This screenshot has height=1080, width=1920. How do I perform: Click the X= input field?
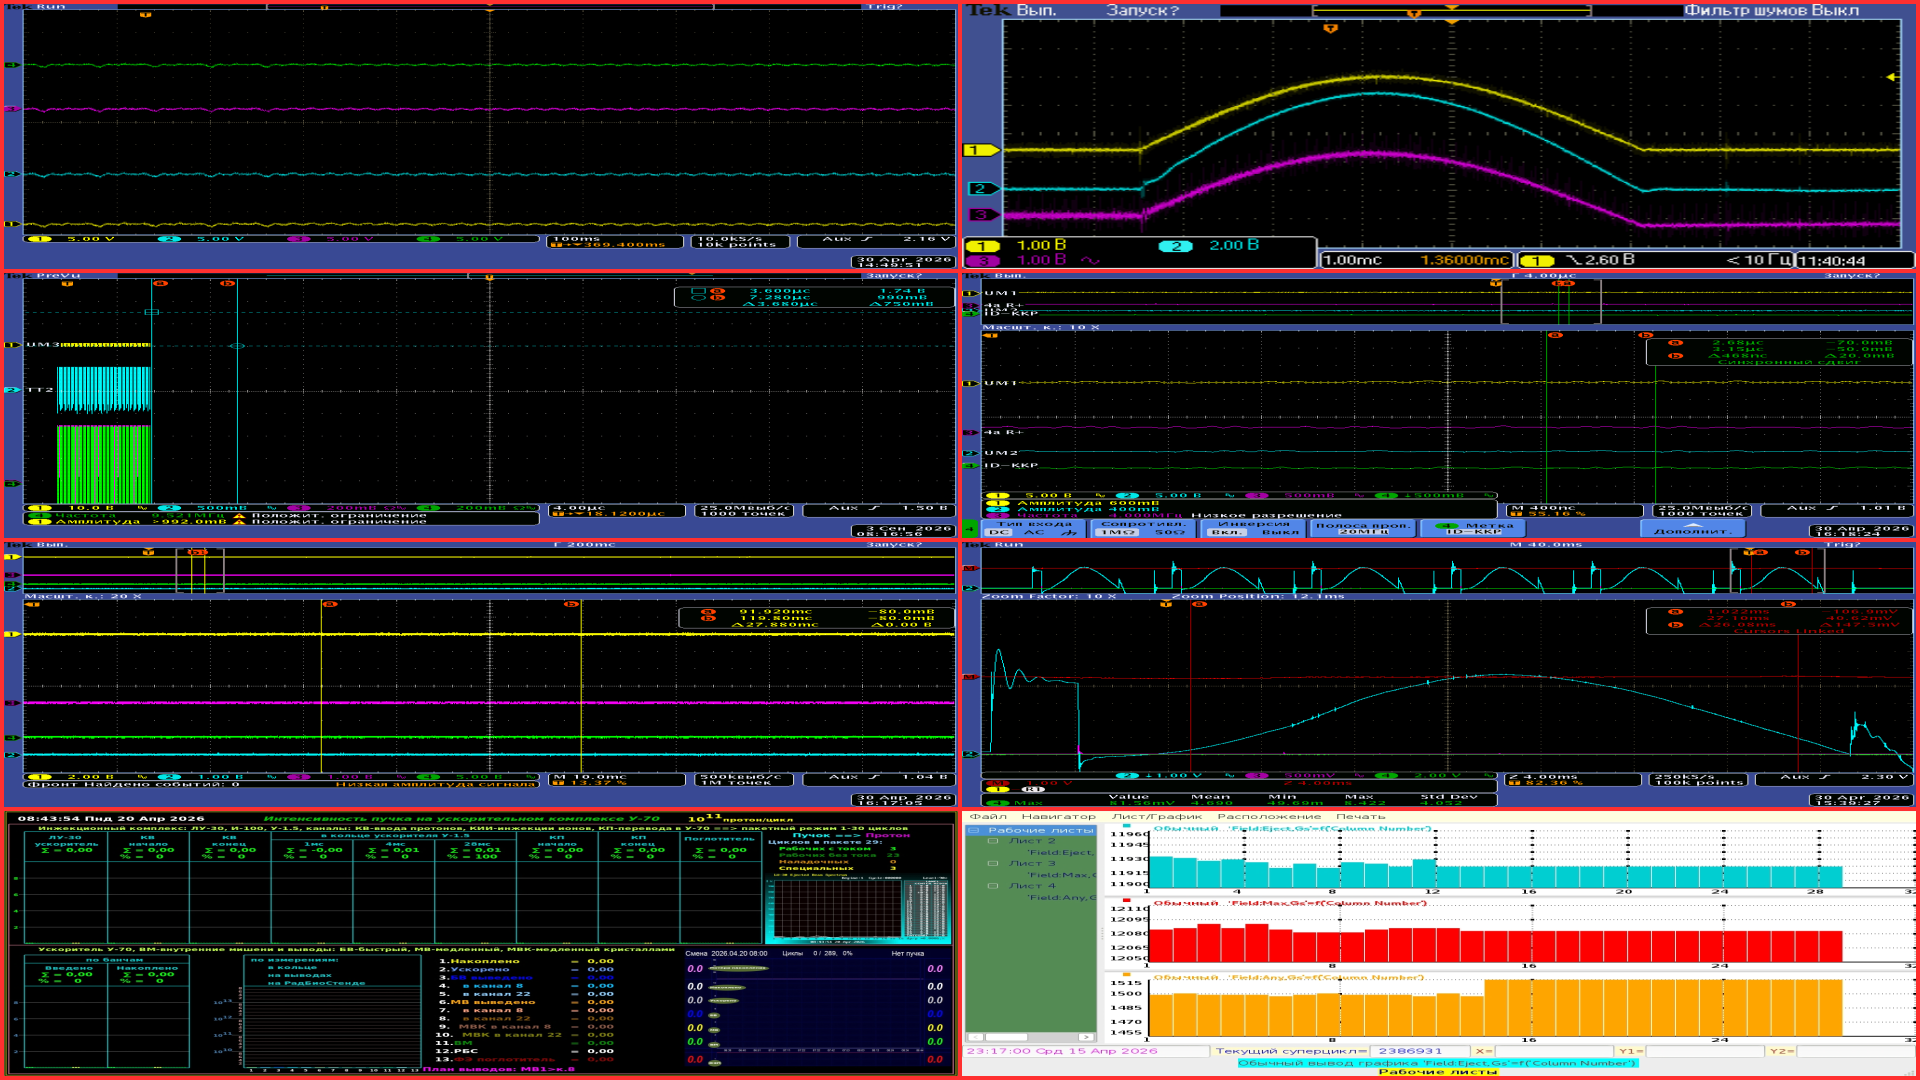1553,1051
